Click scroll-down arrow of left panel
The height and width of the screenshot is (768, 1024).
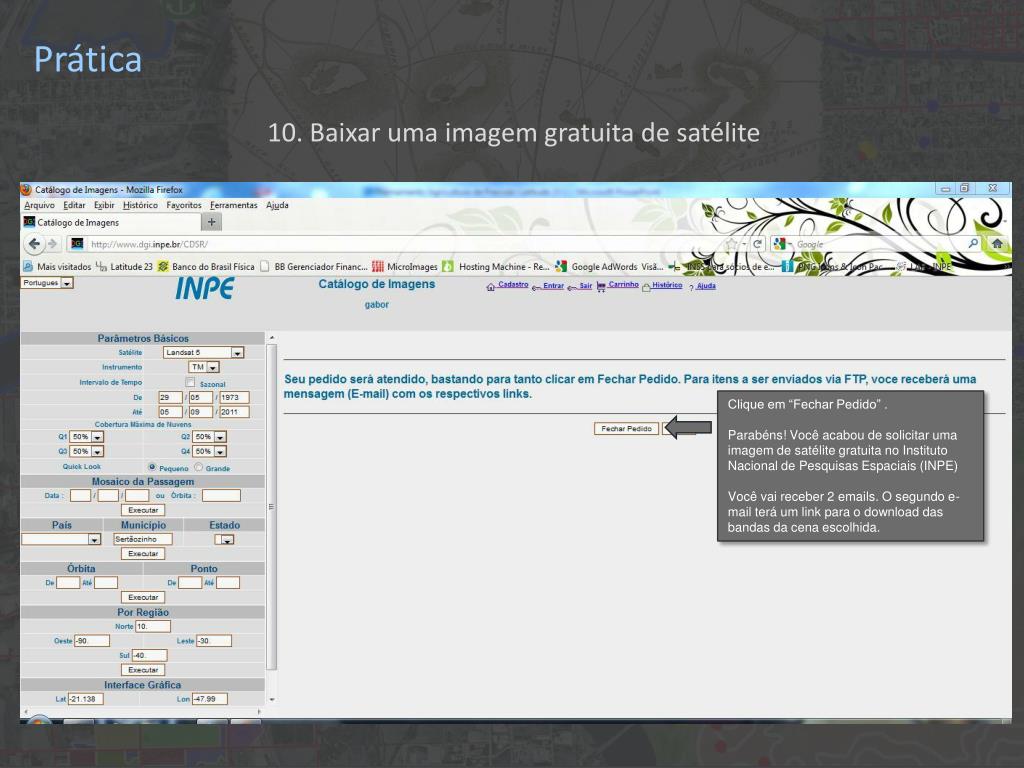pyautogui.click(x=272, y=699)
